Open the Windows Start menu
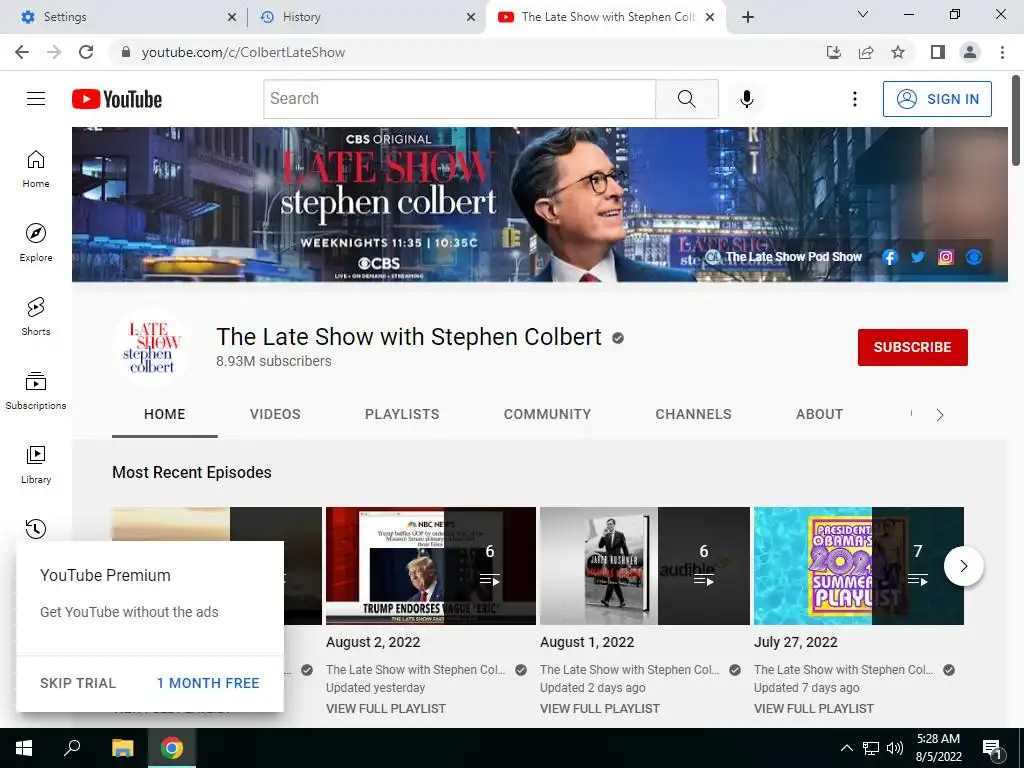The width and height of the screenshot is (1024, 768). (24, 748)
